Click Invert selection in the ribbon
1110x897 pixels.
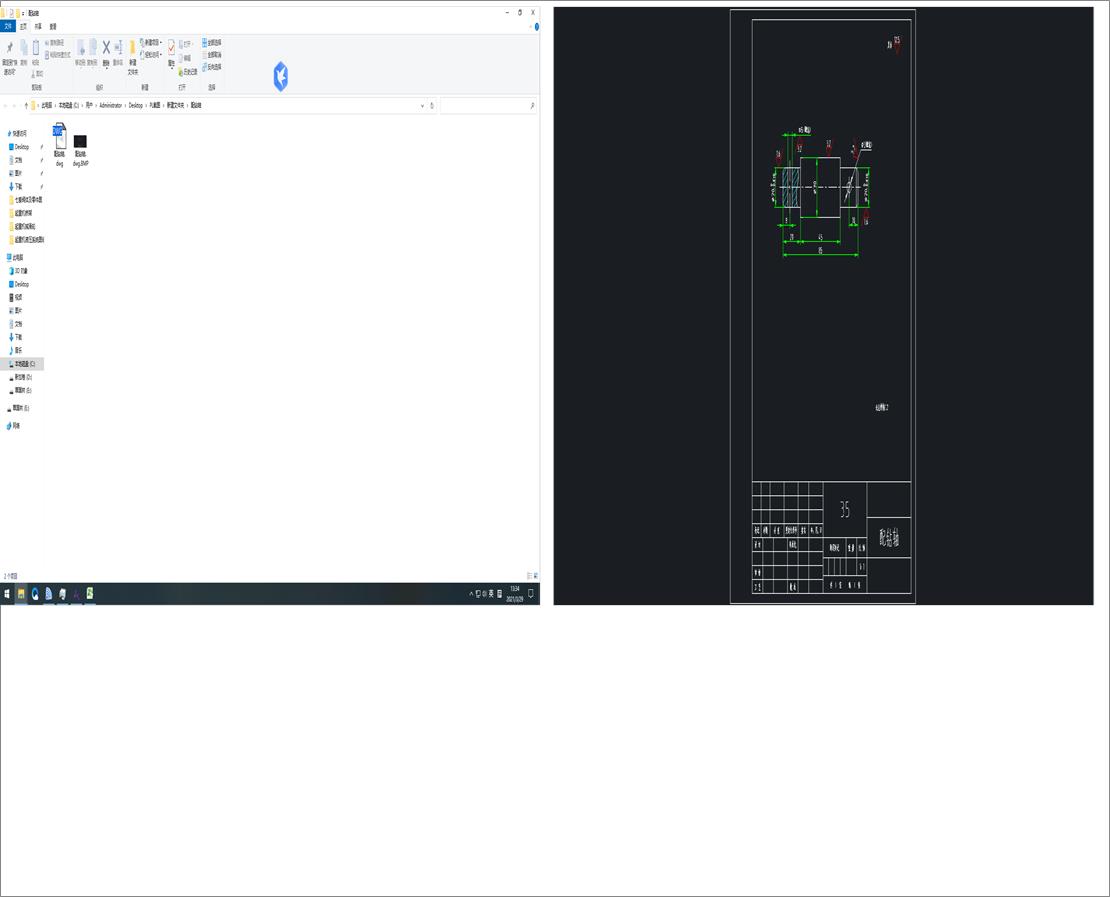click(212, 67)
